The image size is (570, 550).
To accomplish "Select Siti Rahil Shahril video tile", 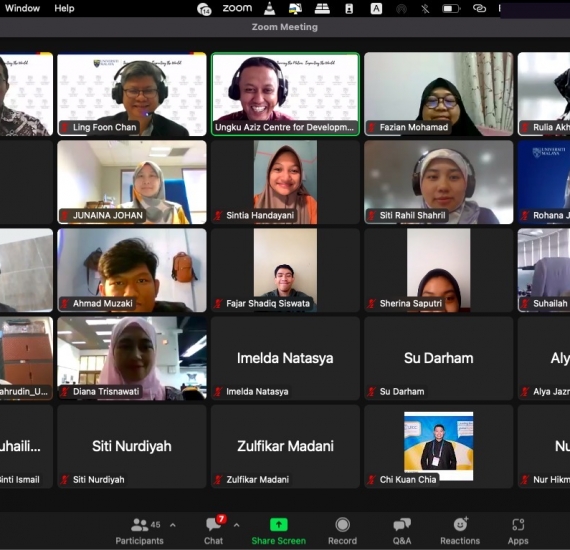I will (439, 182).
